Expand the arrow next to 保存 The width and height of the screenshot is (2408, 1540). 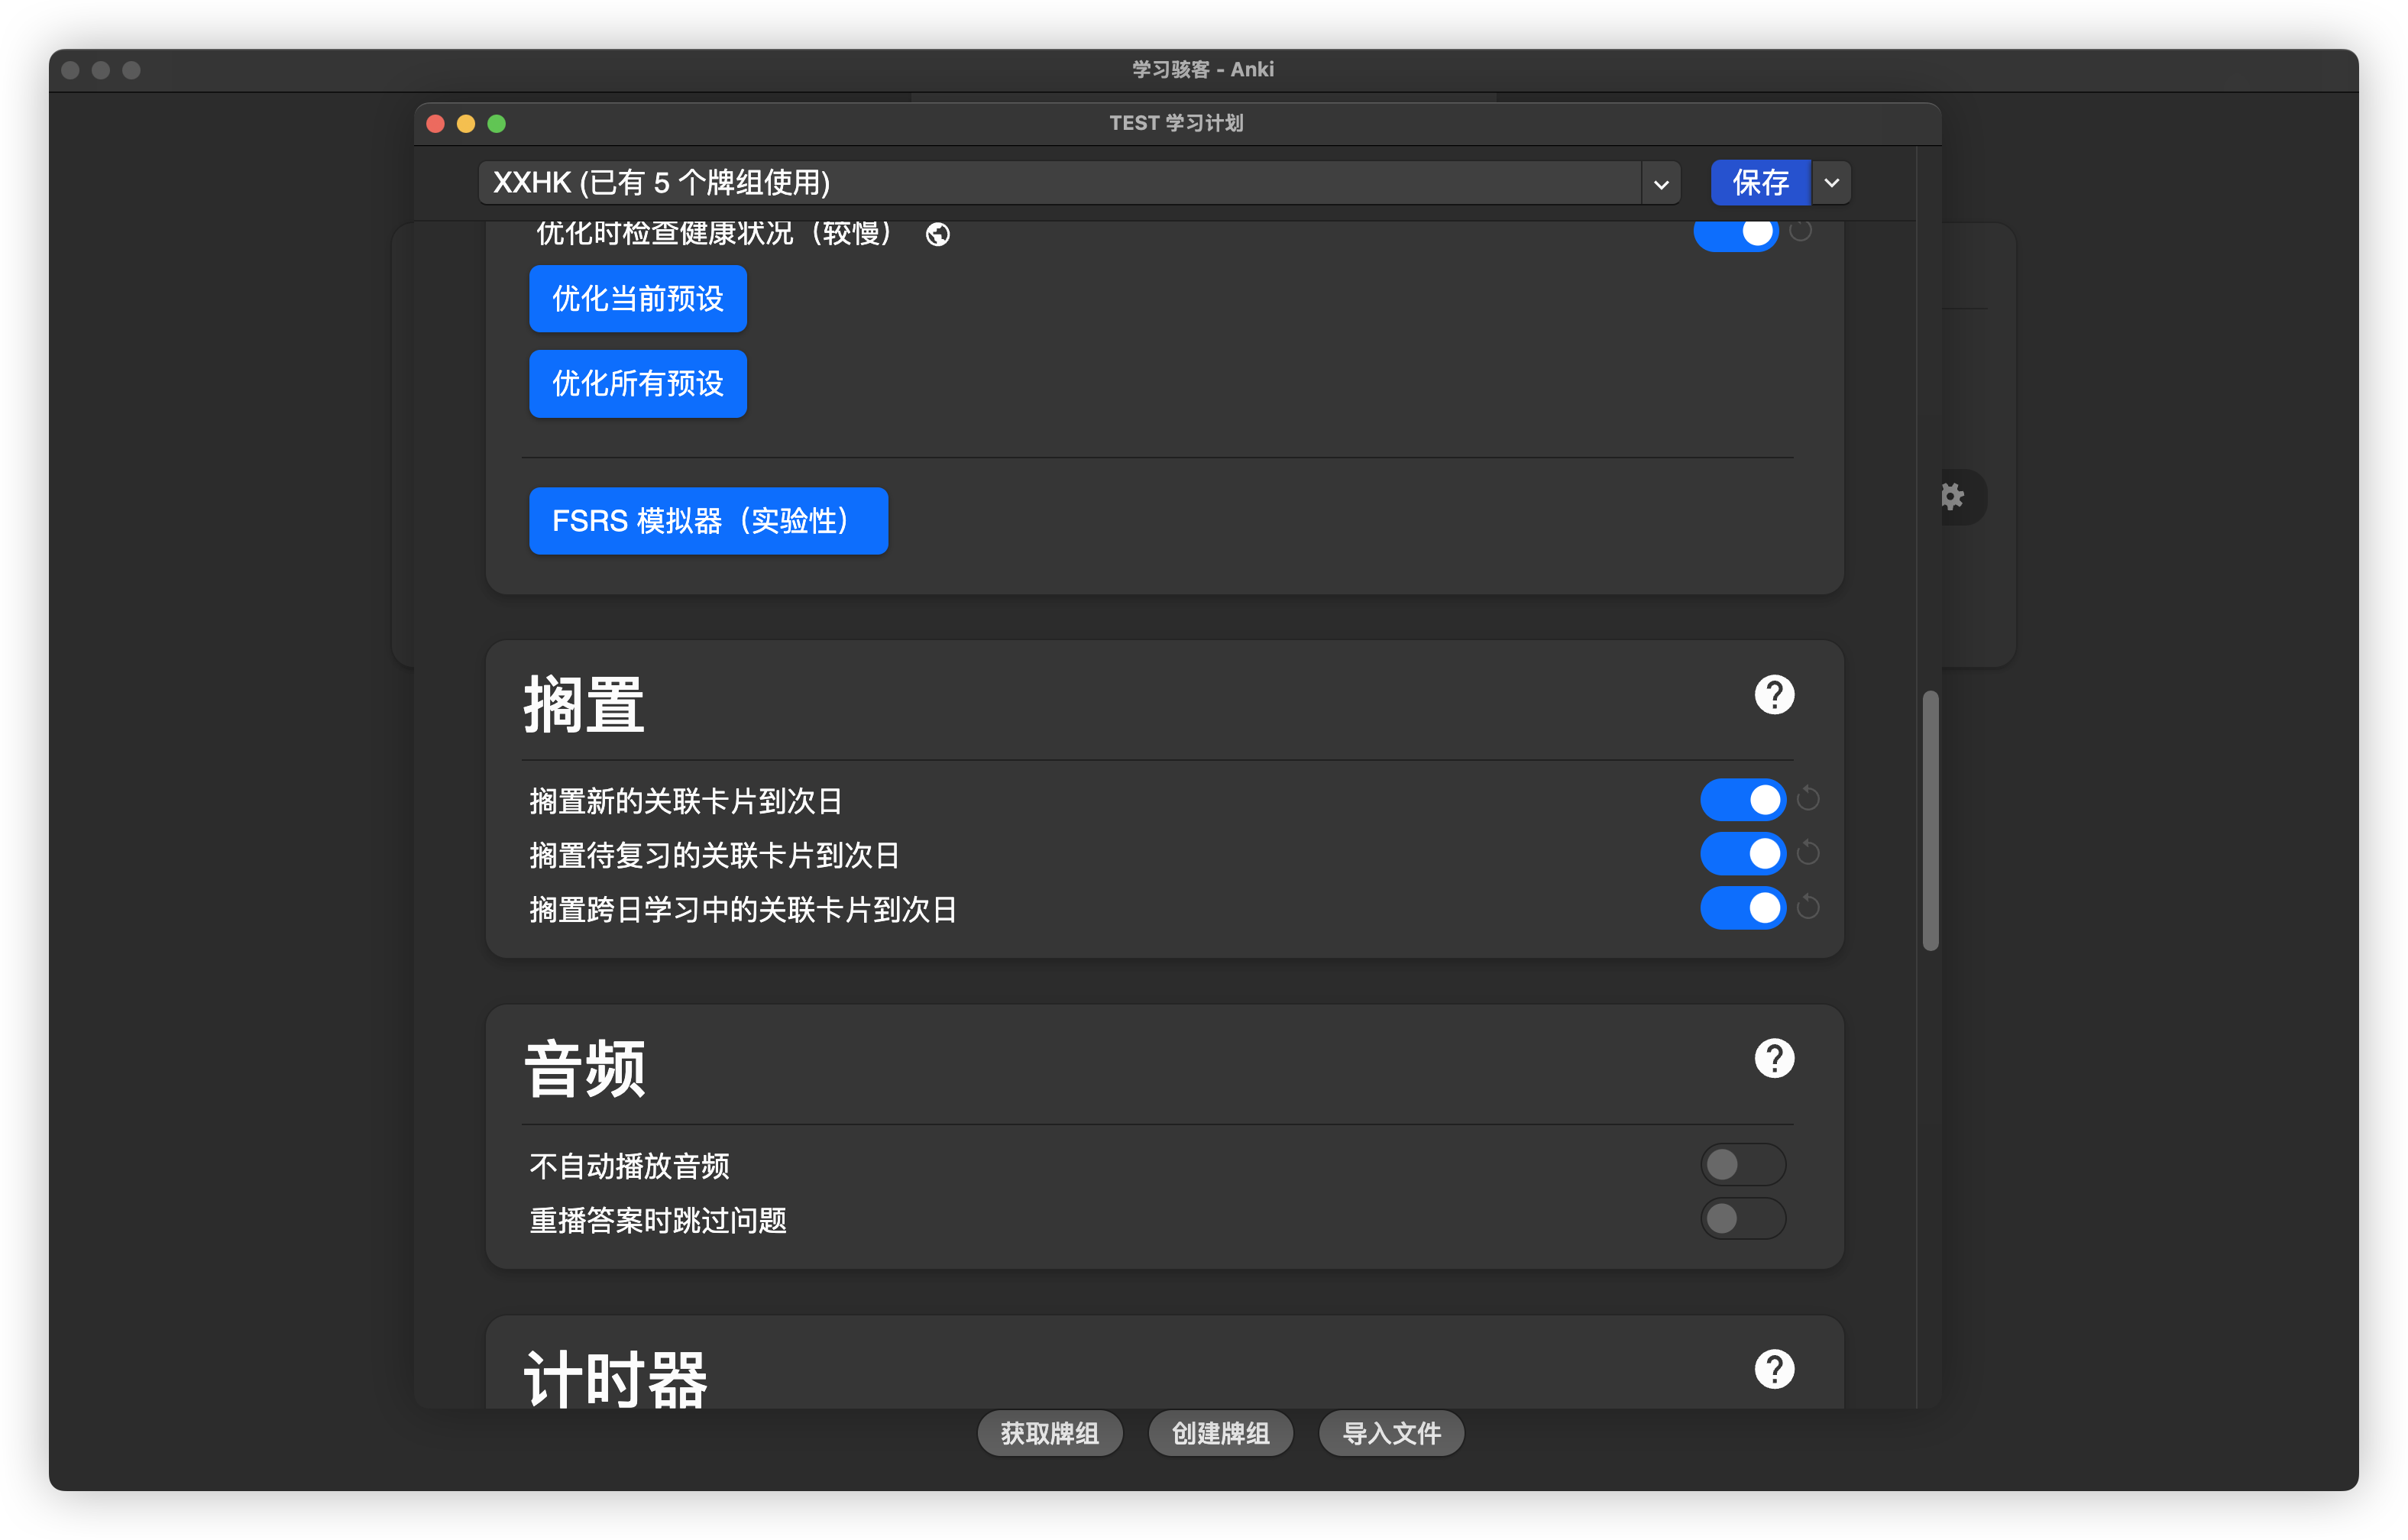[1831, 183]
